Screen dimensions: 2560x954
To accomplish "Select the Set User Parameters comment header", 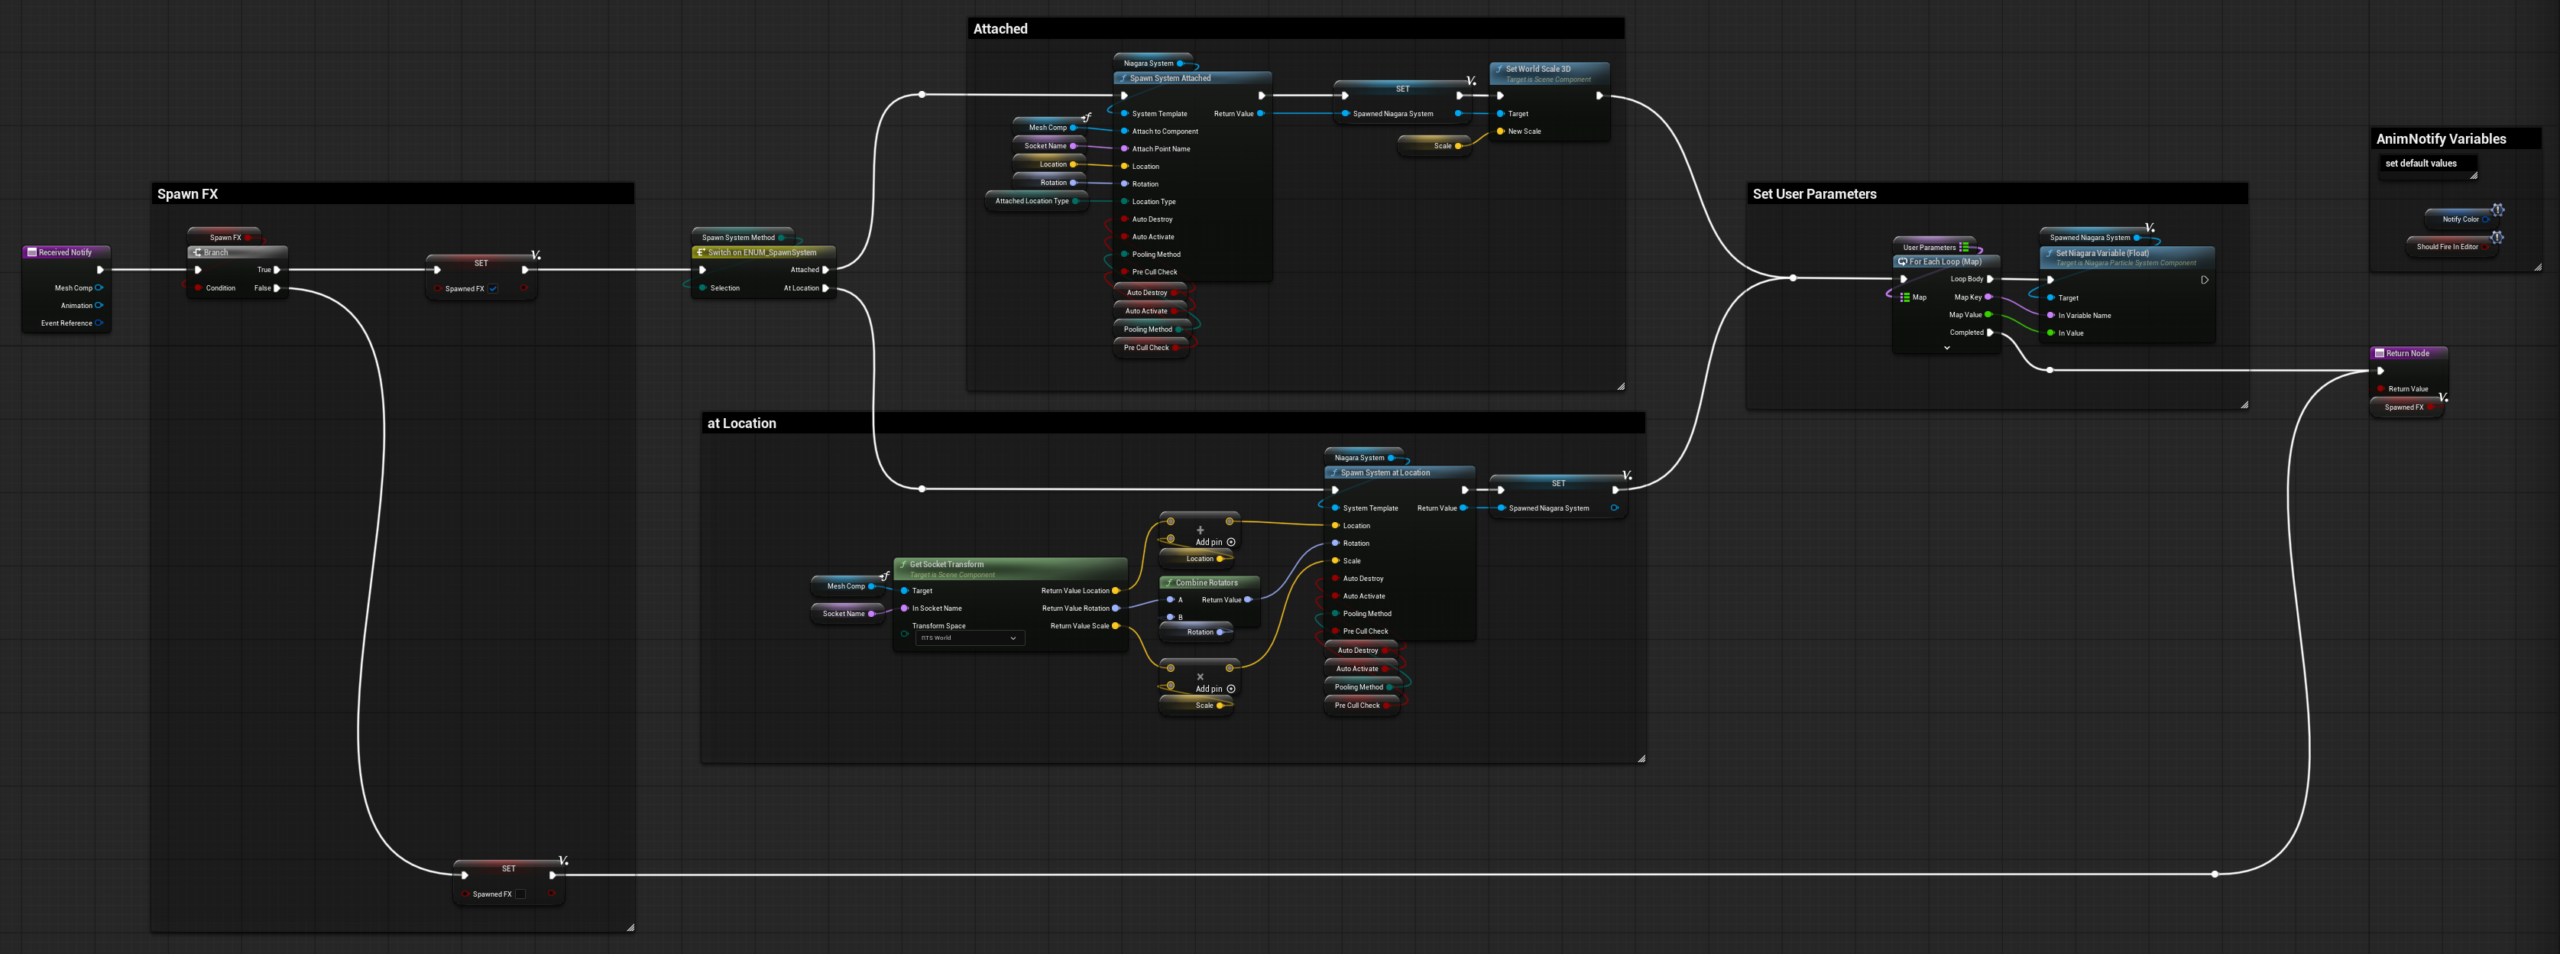I will pyautogui.click(x=1814, y=194).
